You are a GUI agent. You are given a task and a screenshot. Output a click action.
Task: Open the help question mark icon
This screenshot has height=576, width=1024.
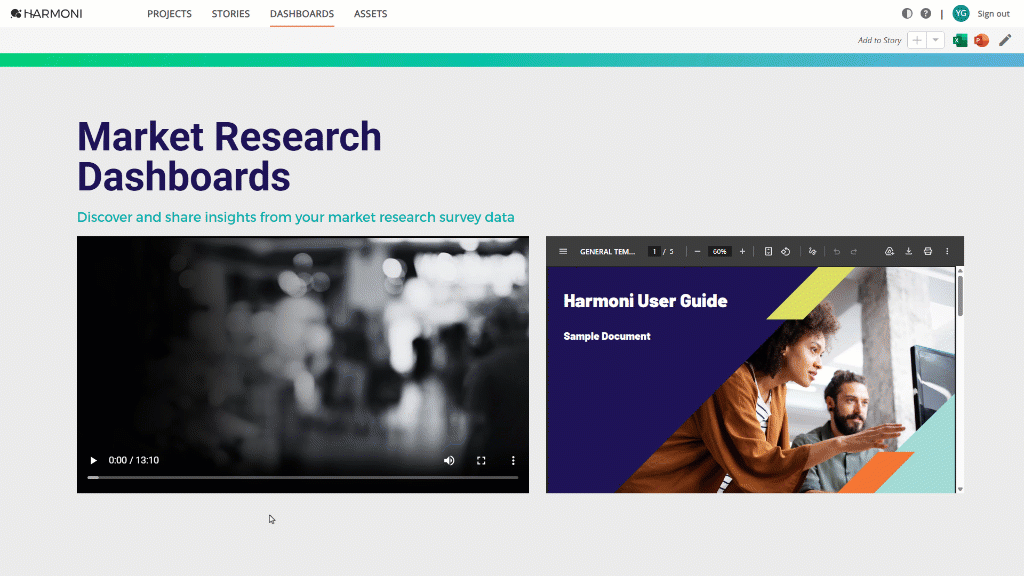pos(925,13)
